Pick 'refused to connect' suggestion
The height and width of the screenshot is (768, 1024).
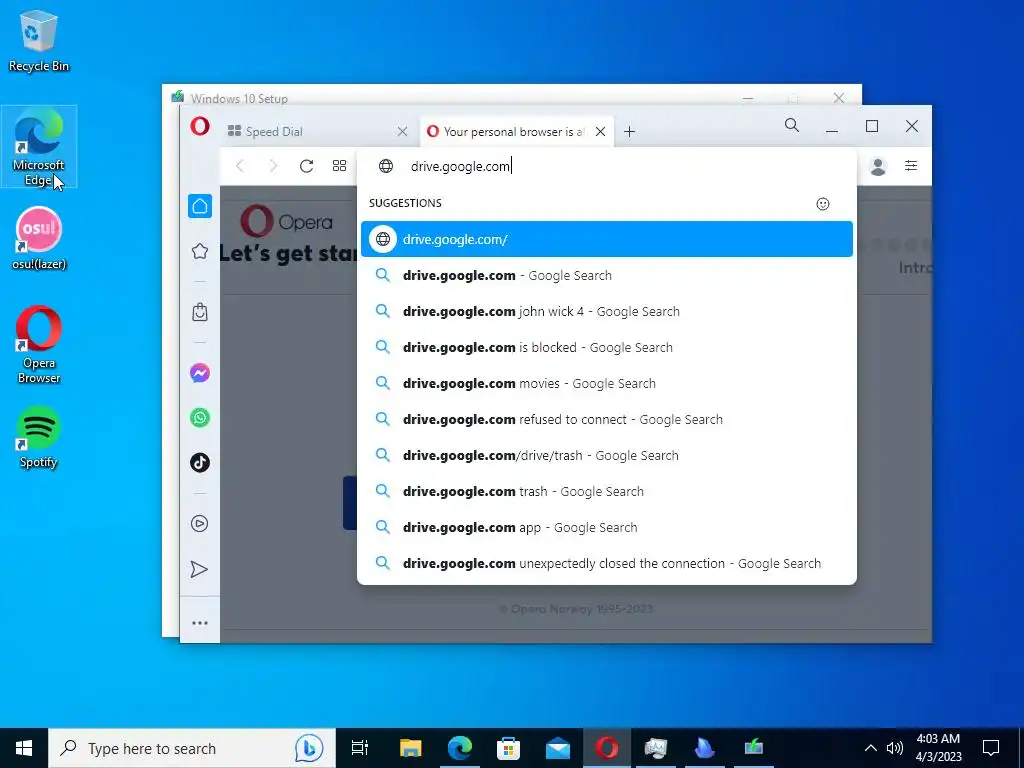[607, 419]
